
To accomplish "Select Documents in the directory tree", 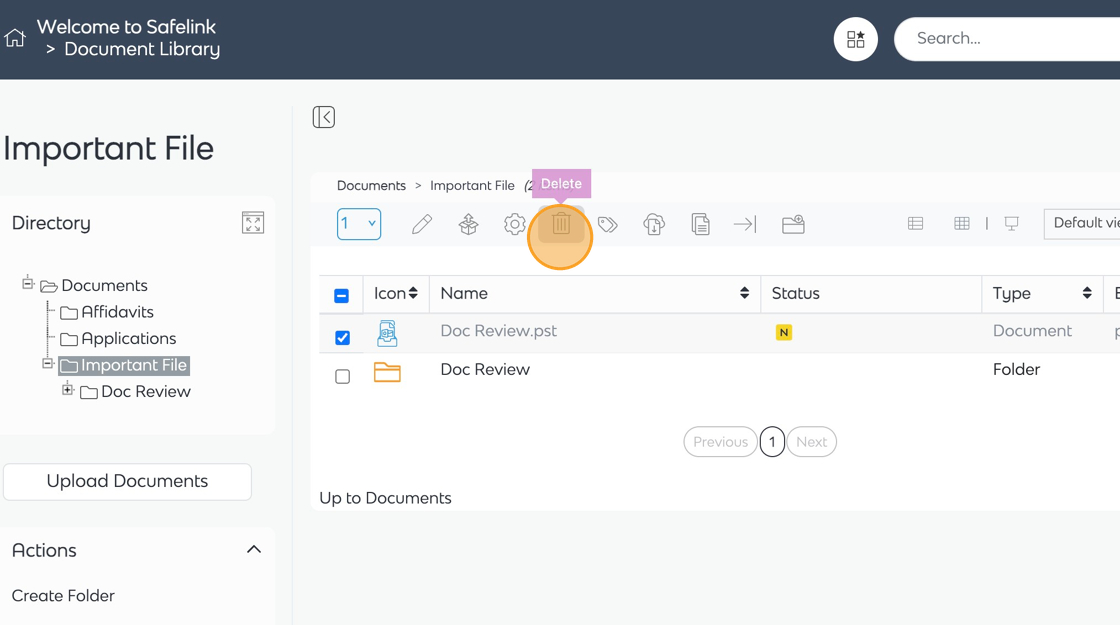I will pyautogui.click(x=104, y=286).
